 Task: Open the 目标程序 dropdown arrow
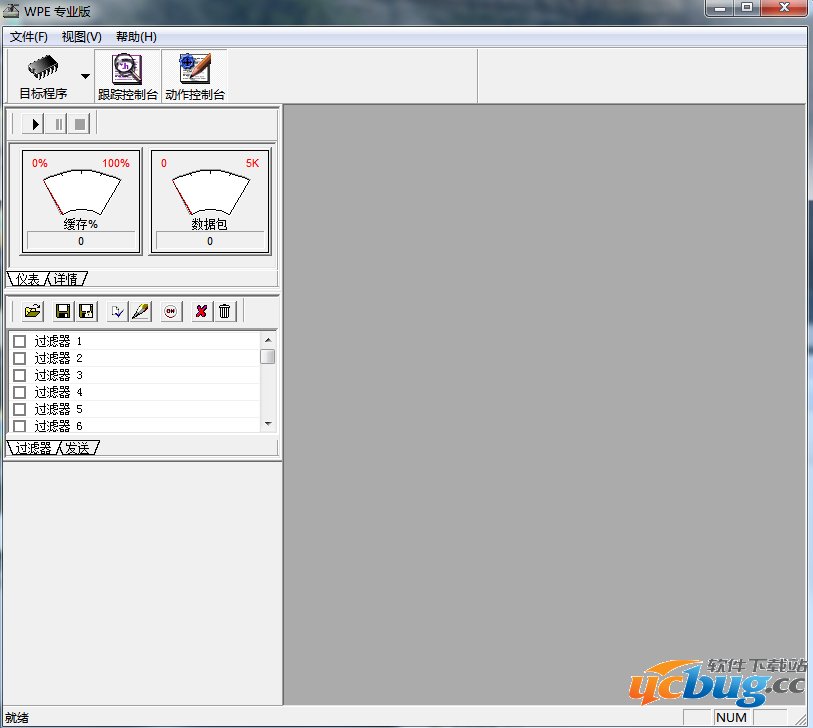(86, 76)
